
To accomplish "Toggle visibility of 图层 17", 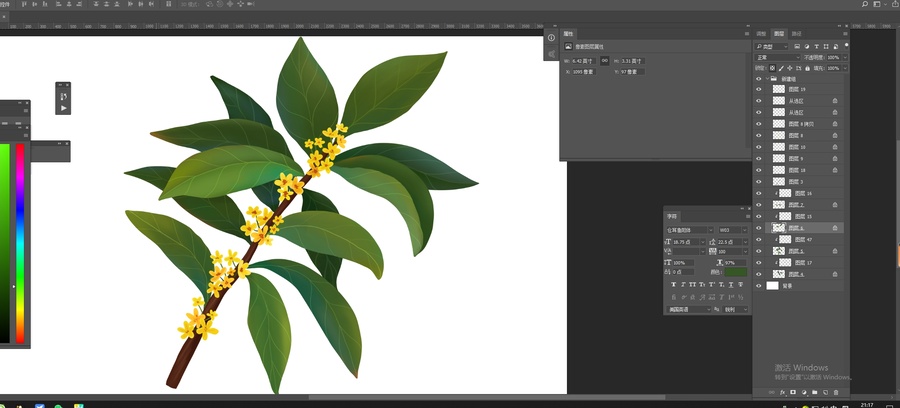I will [x=759, y=263].
